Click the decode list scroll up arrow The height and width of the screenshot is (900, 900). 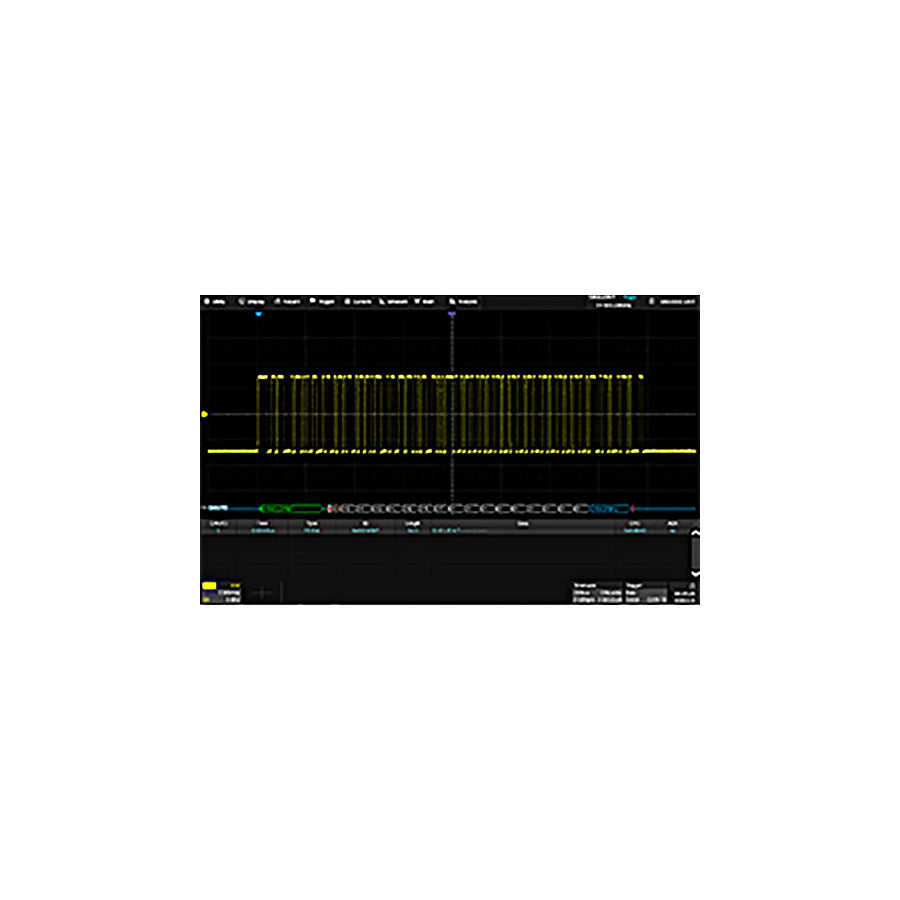[695, 533]
